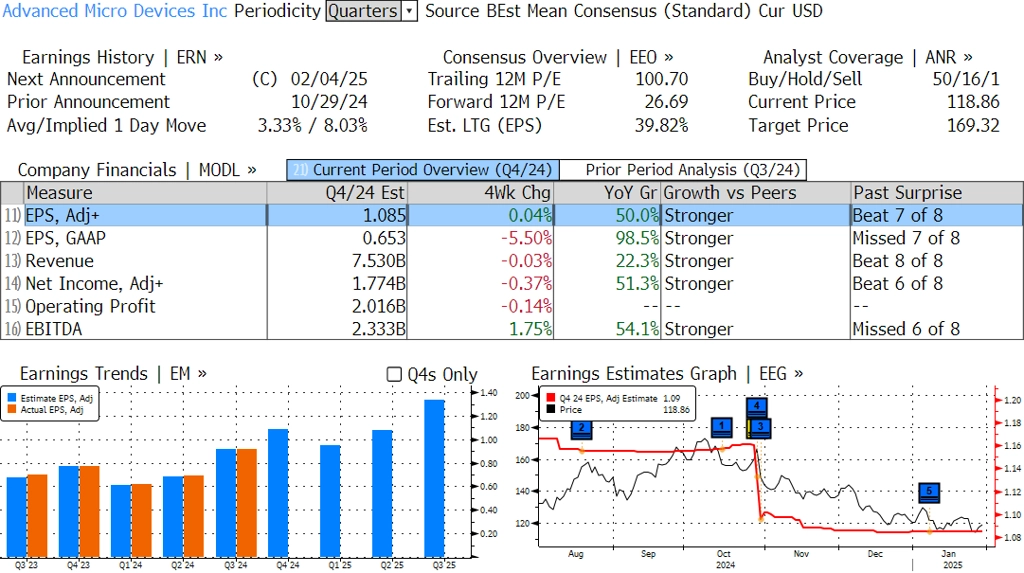This screenshot has height=573, width=1024.
Task: Click Trailing 12M P/E value 100.70
Action: tap(662, 79)
